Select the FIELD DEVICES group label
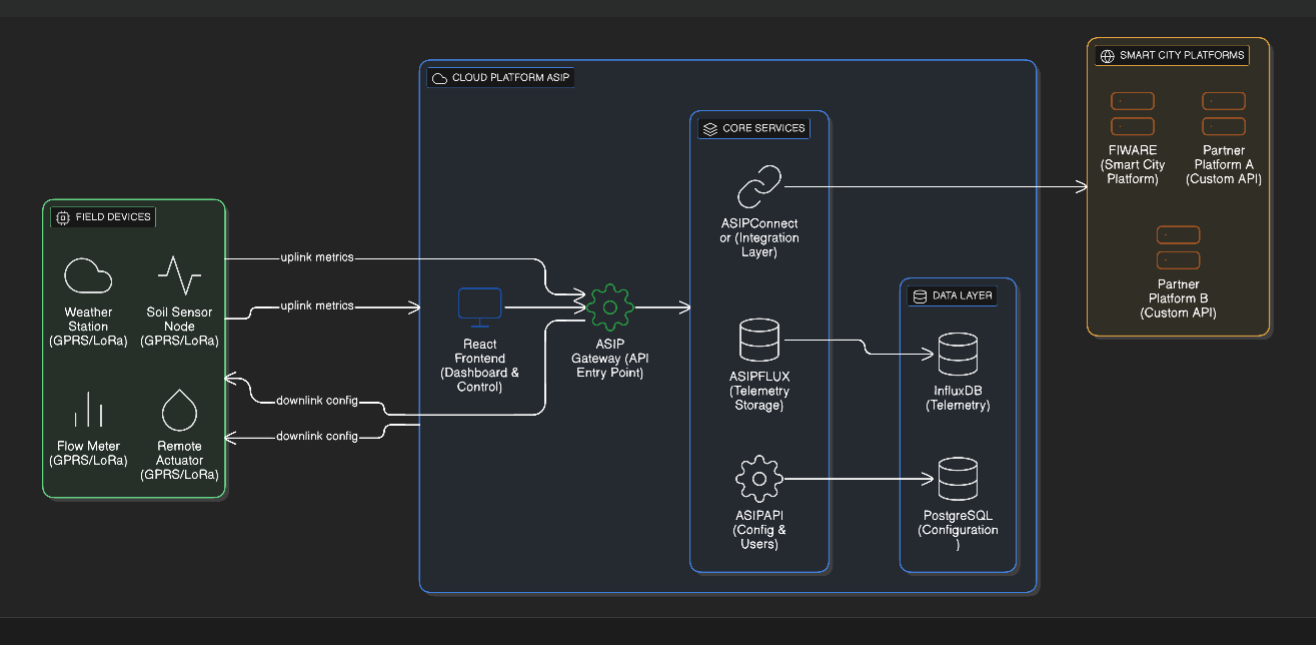 tap(113, 217)
